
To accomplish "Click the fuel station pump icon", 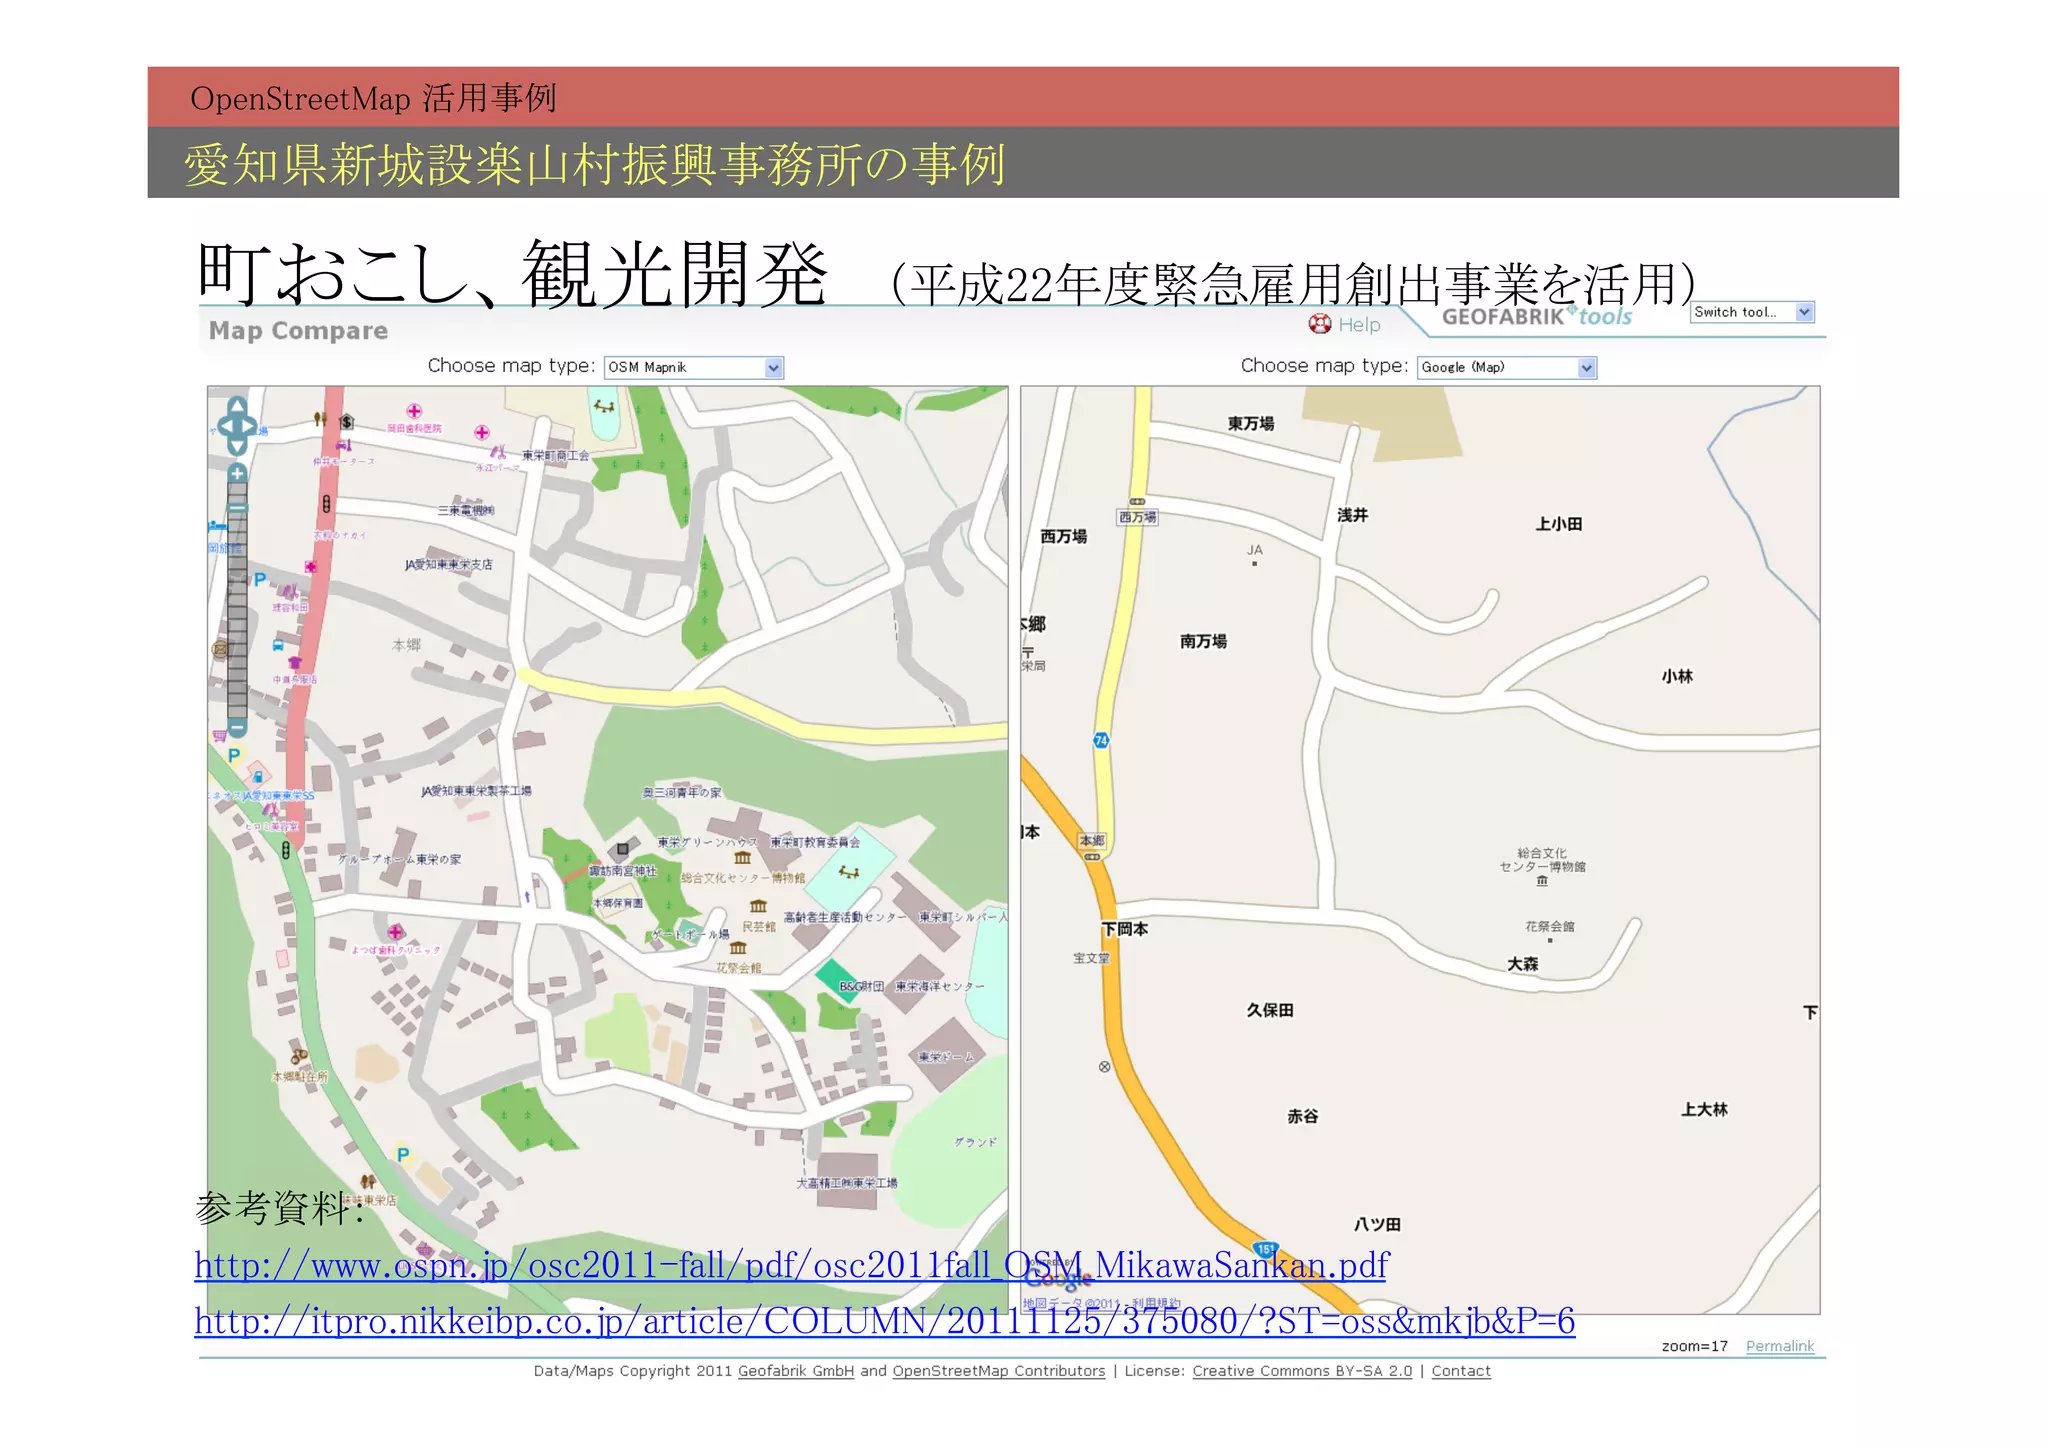I will [258, 776].
